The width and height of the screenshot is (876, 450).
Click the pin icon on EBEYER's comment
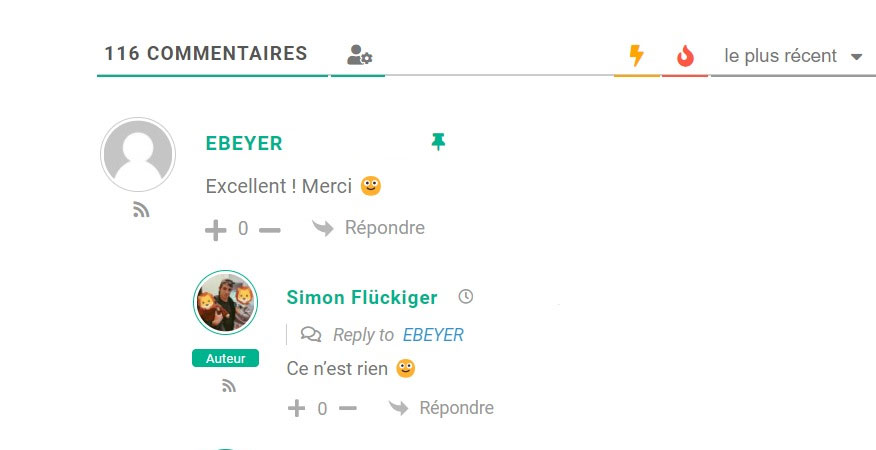click(438, 142)
